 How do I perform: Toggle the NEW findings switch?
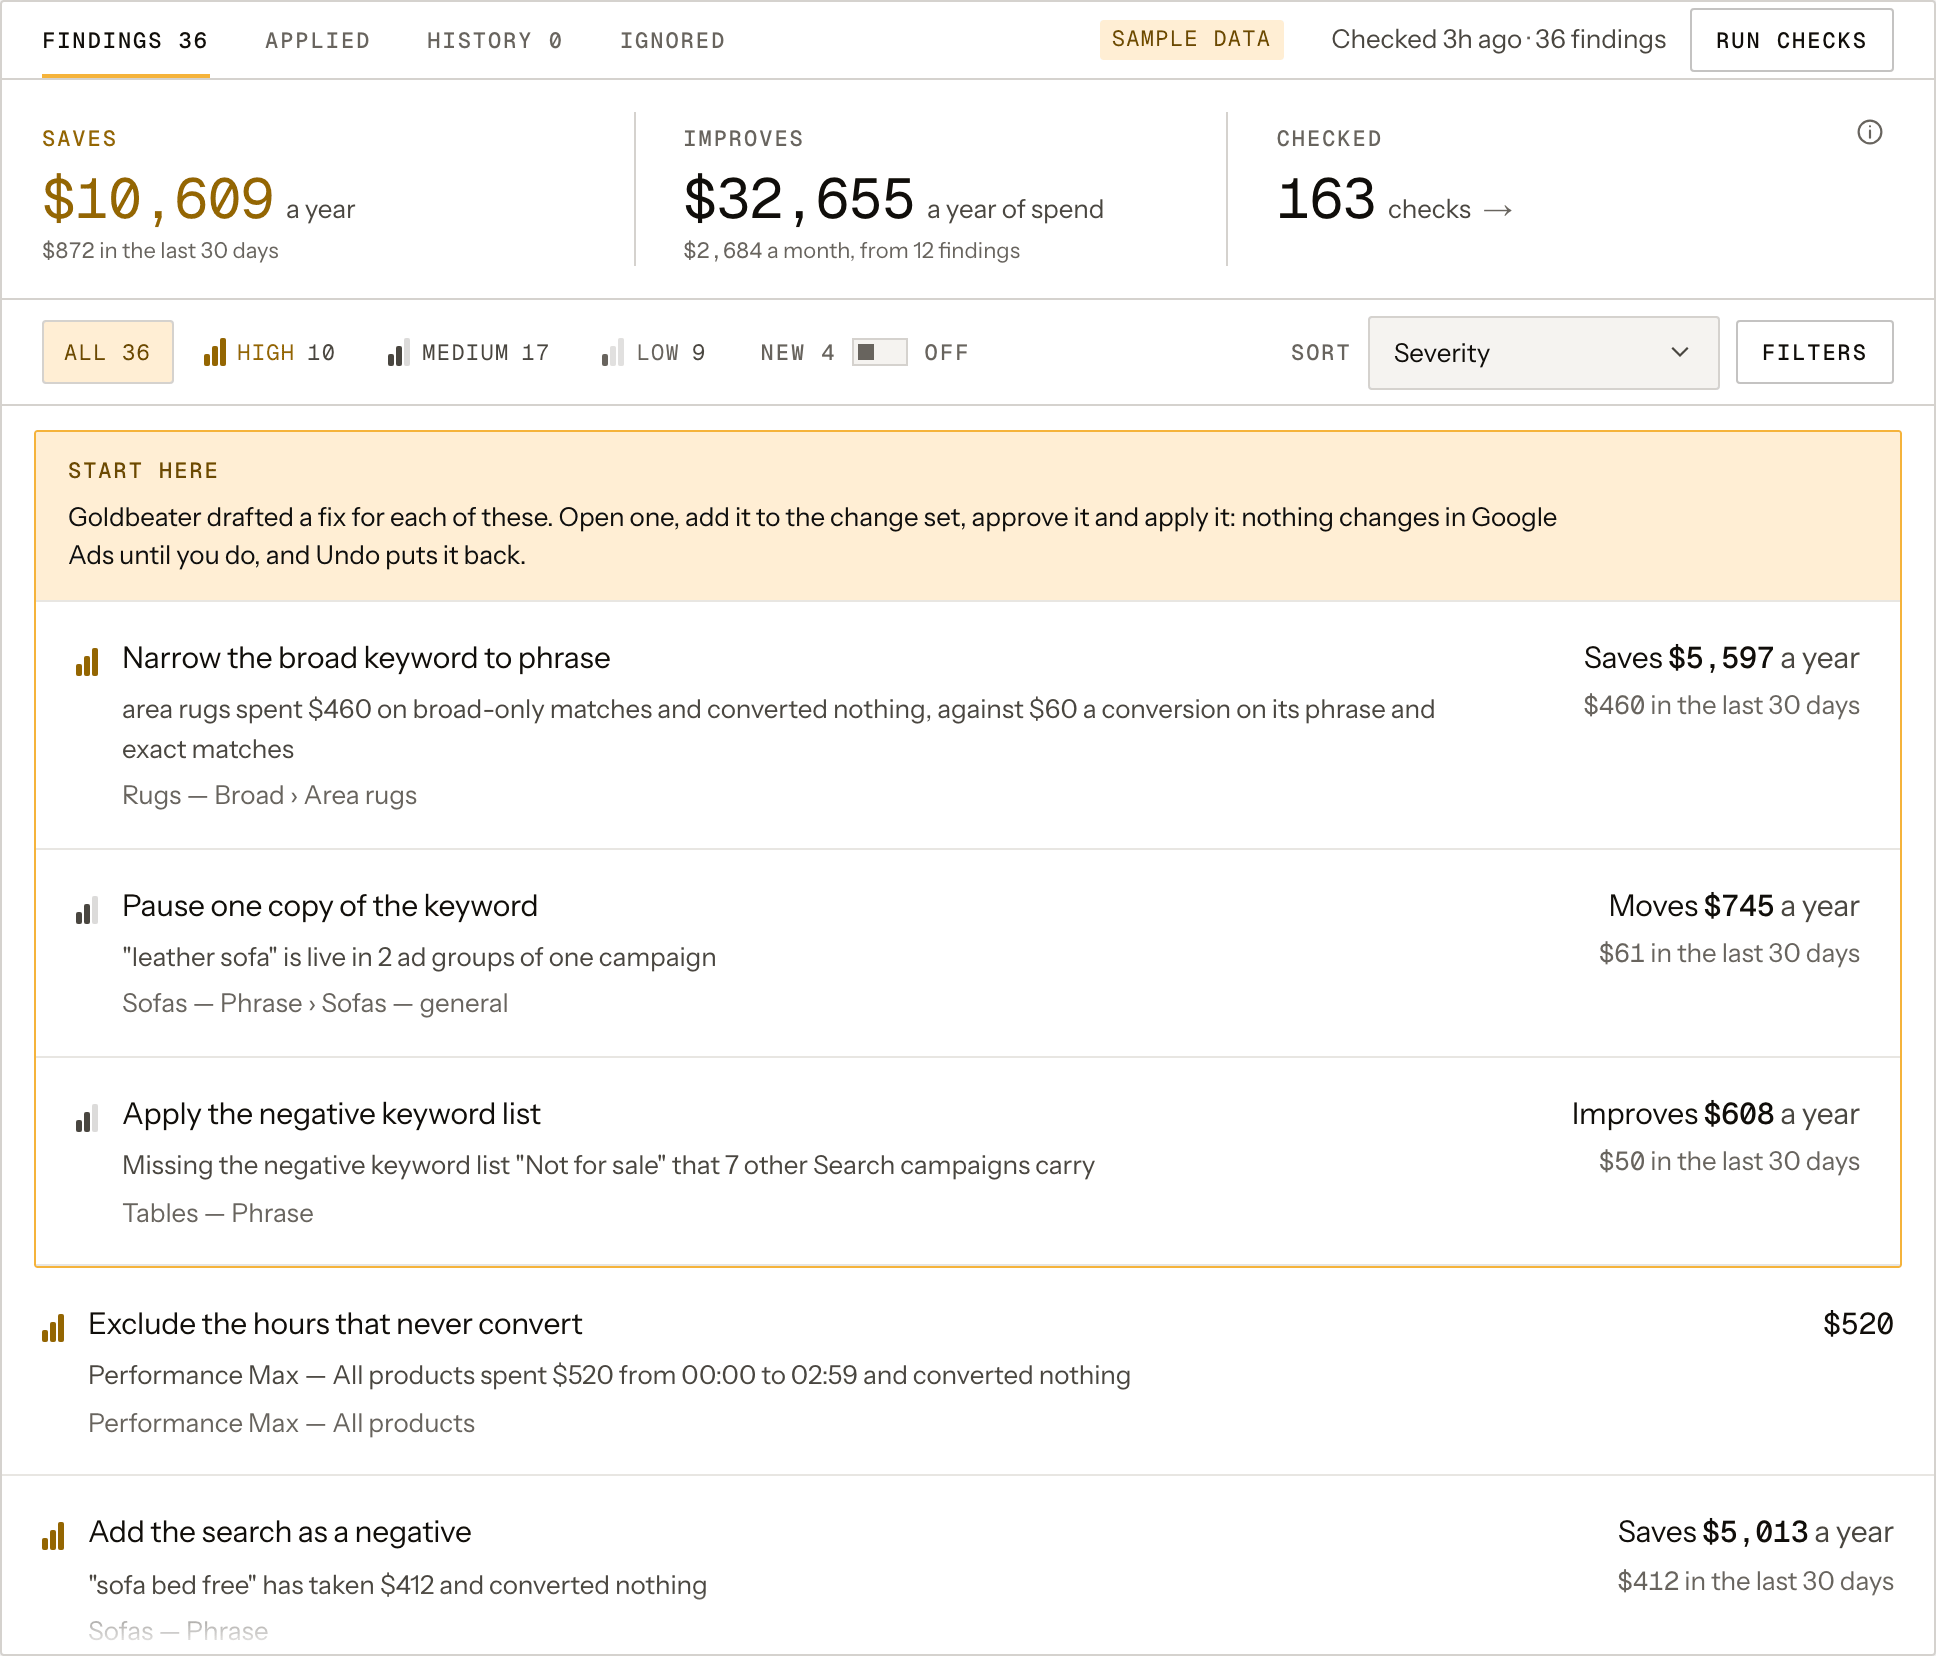[x=880, y=352]
